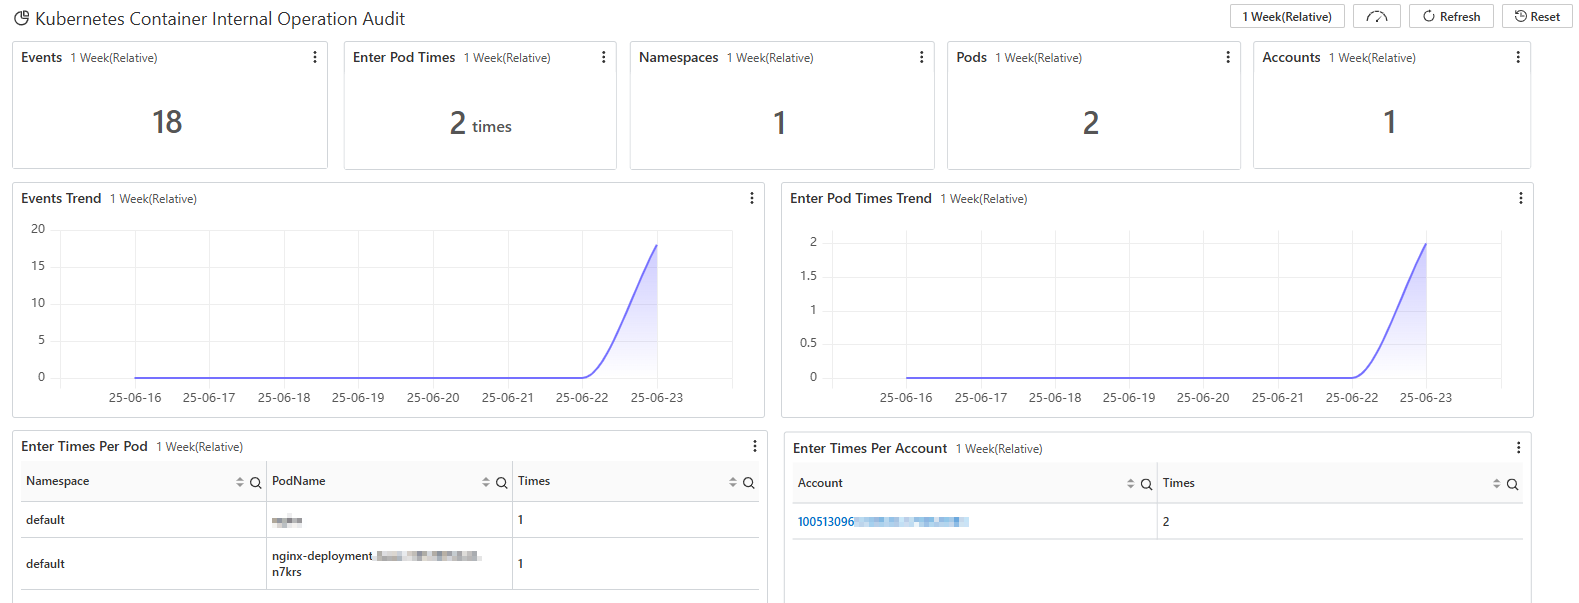Open the Pods panel three-dot menu
The width and height of the screenshot is (1579, 603).
[1228, 57]
